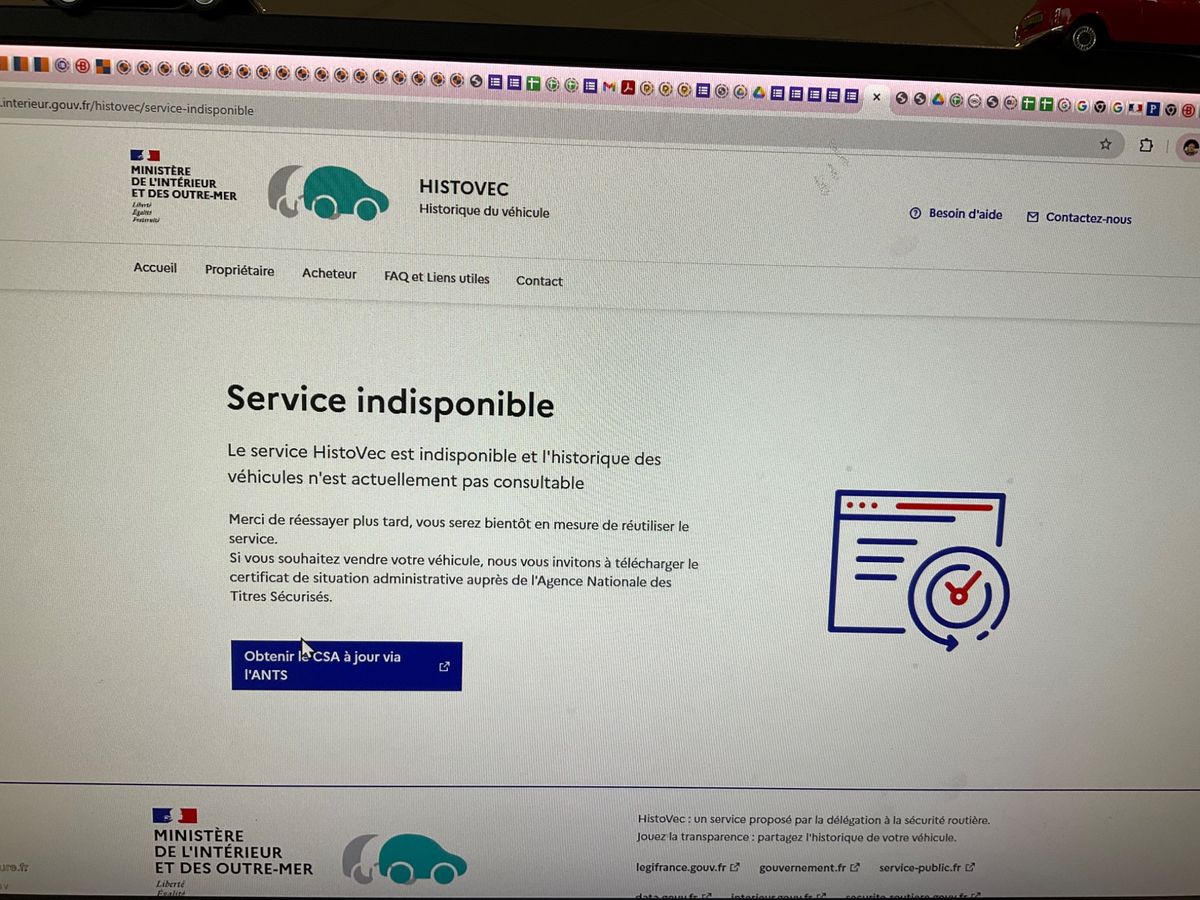Click the Contactez-nous link
Viewport: 1200px width, 900px height.
(x=1079, y=217)
